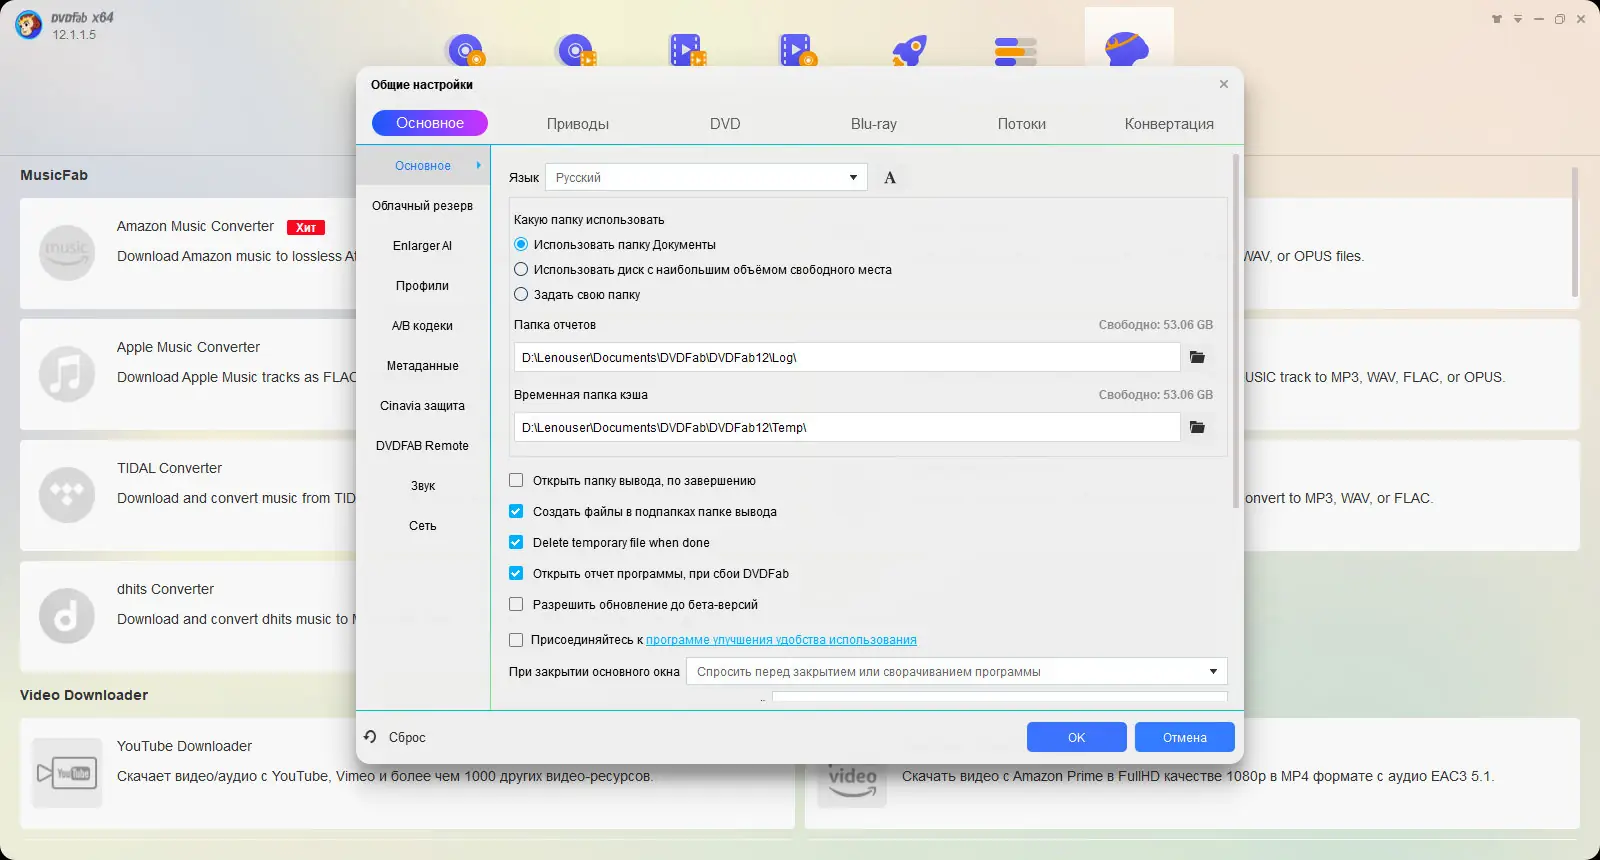Screen dimensions: 1600x860
Task: Click the YouTube Downloader icon
Action: tap(66, 772)
